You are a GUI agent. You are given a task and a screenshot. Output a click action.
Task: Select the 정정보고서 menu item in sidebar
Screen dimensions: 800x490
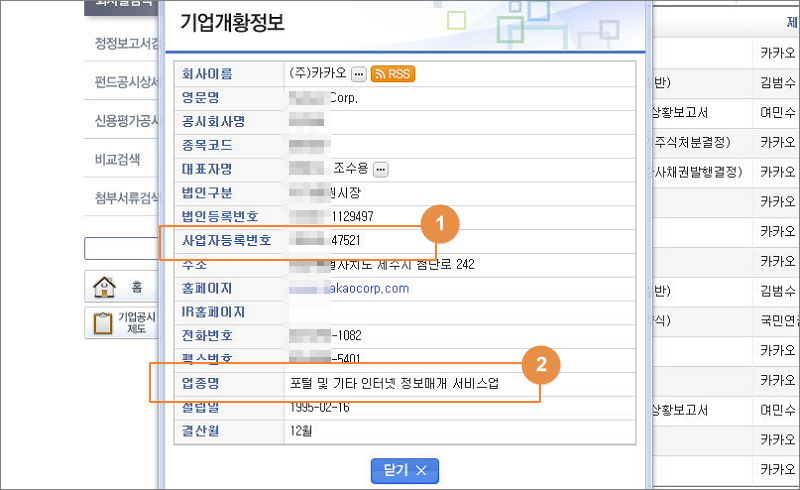coord(127,43)
